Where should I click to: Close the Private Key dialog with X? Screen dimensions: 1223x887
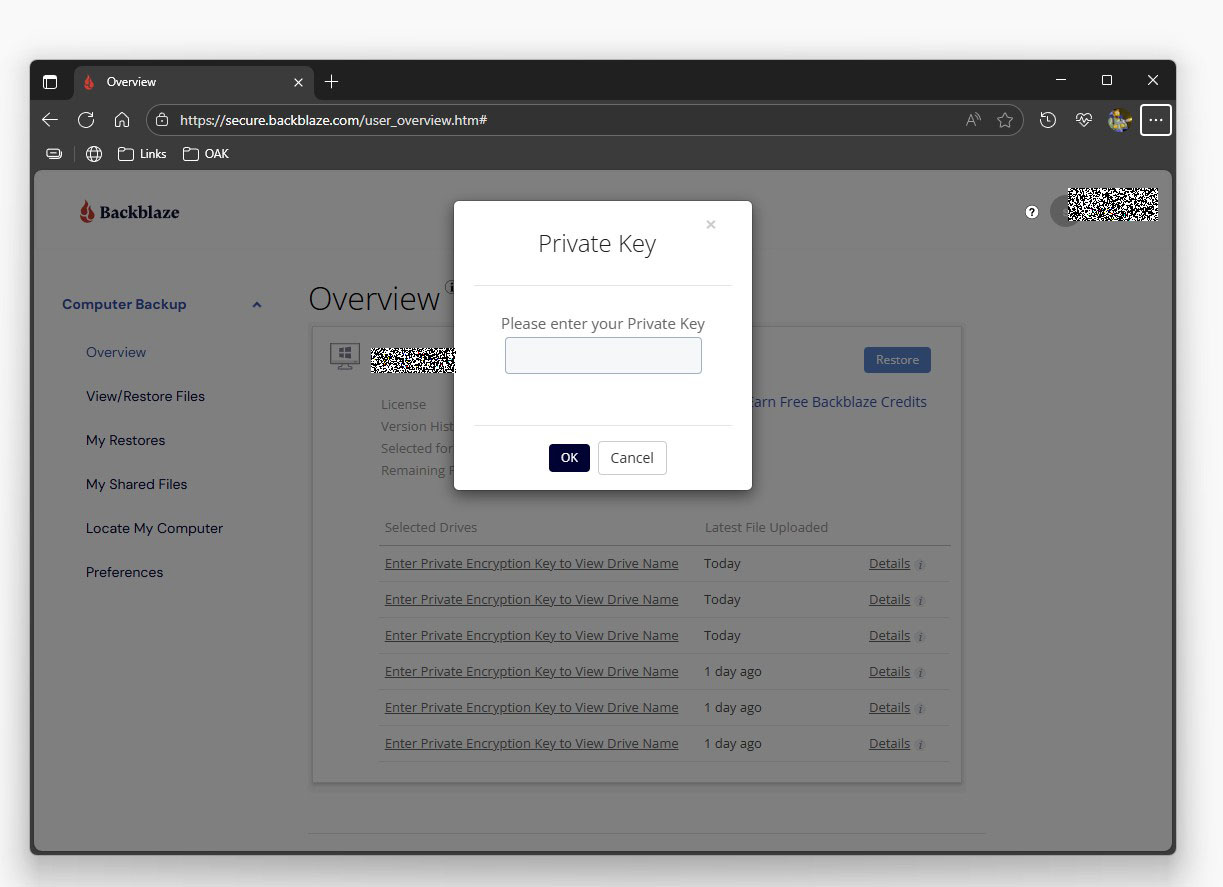pyautogui.click(x=711, y=225)
